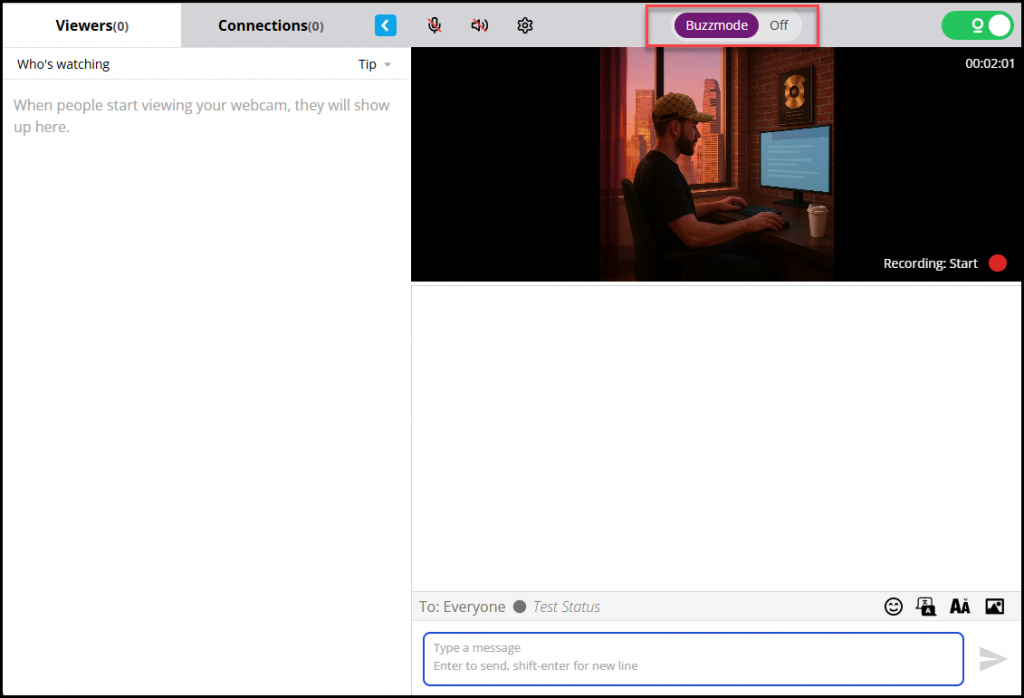The width and height of the screenshot is (1024, 698).
Task: Open the Connections tab
Action: [270, 25]
